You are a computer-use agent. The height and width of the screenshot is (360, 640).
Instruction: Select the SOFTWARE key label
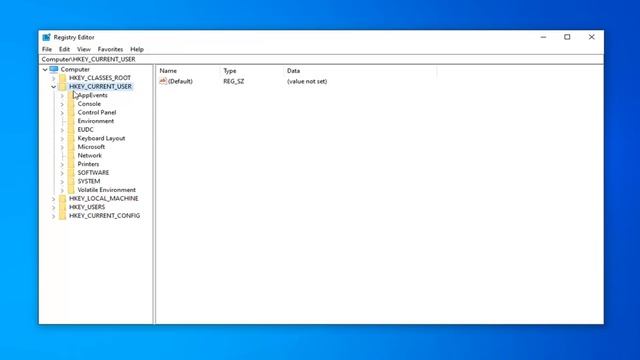[x=93, y=172]
